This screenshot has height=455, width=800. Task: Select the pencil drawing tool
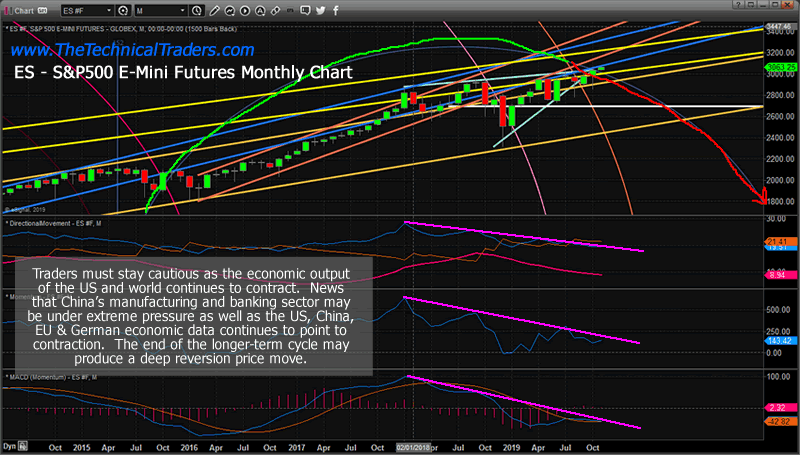[214, 11]
